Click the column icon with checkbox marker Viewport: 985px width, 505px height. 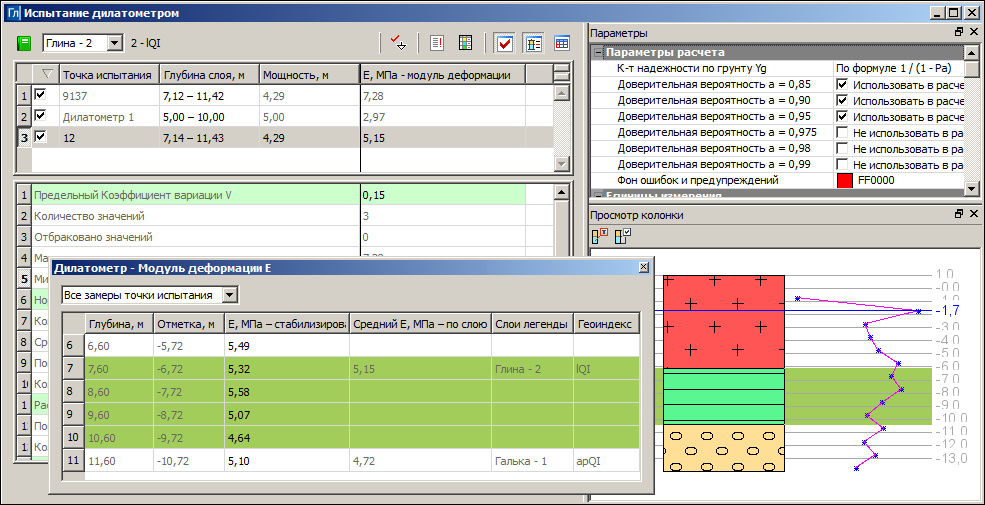tap(622, 237)
